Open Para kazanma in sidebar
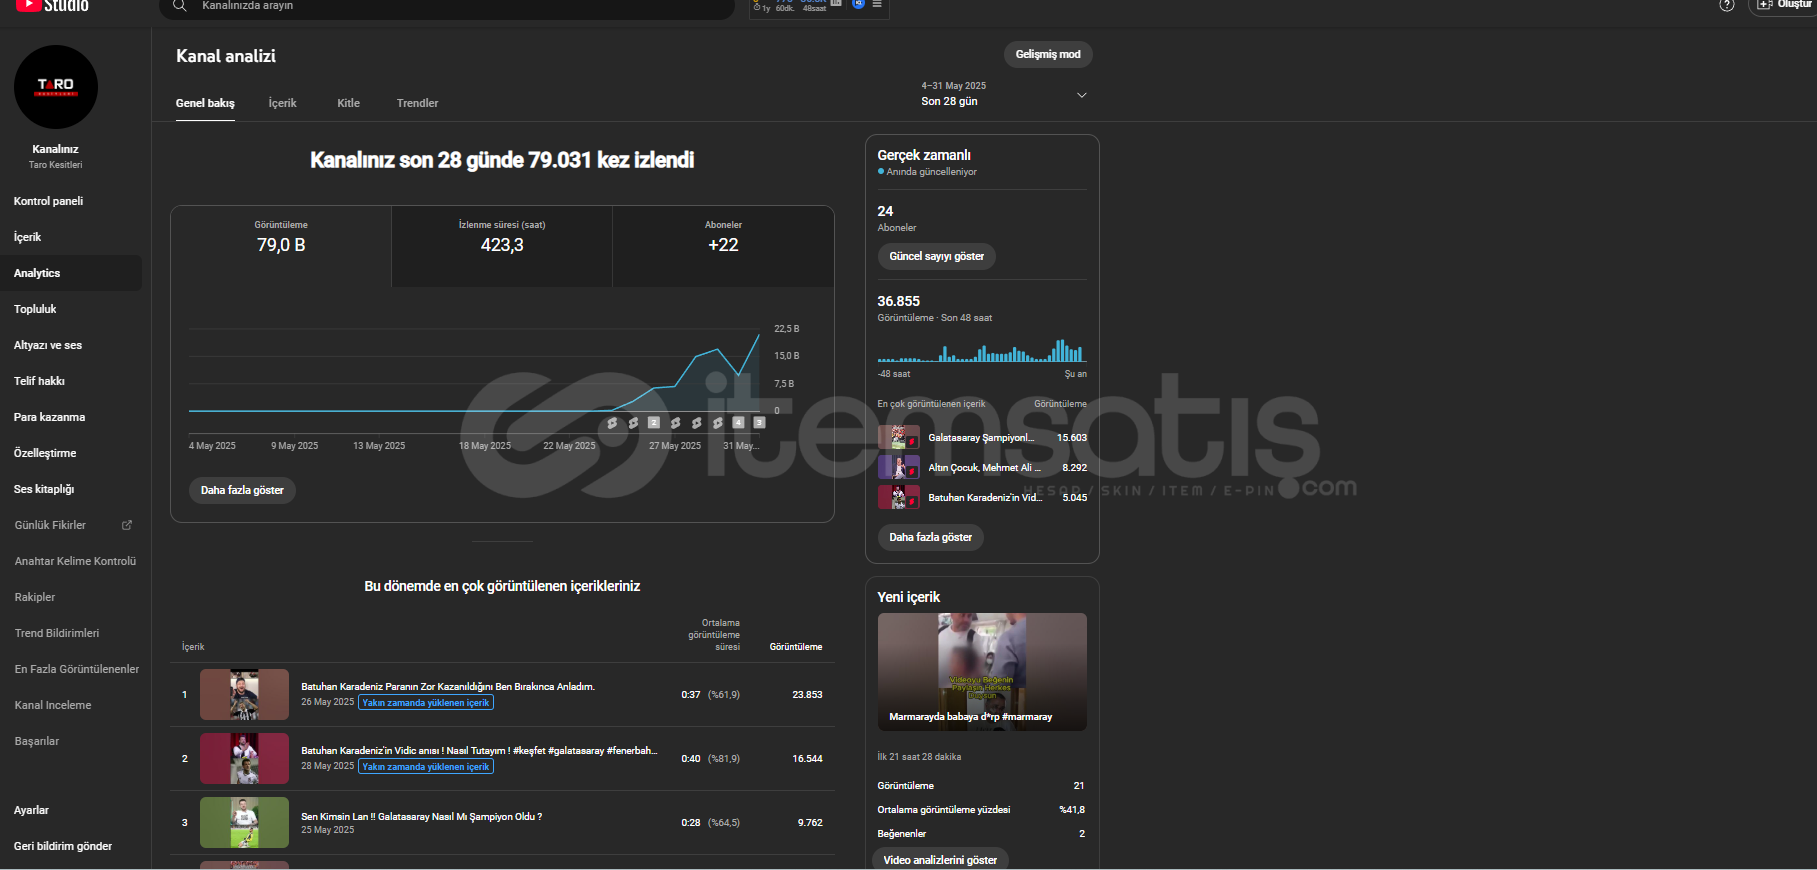This screenshot has width=1817, height=870. (71, 417)
